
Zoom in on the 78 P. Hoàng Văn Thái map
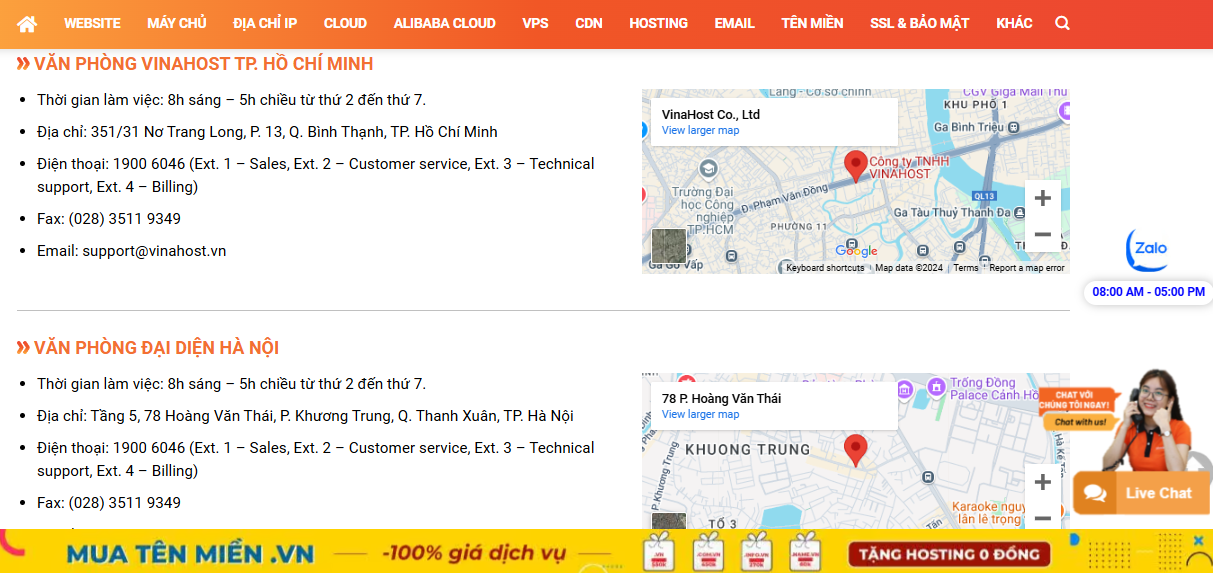(x=1042, y=482)
